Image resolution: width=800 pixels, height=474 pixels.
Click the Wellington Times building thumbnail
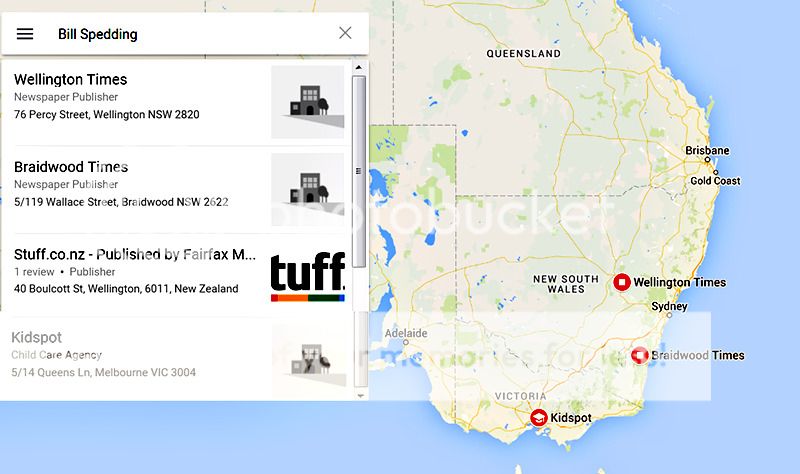click(x=307, y=102)
